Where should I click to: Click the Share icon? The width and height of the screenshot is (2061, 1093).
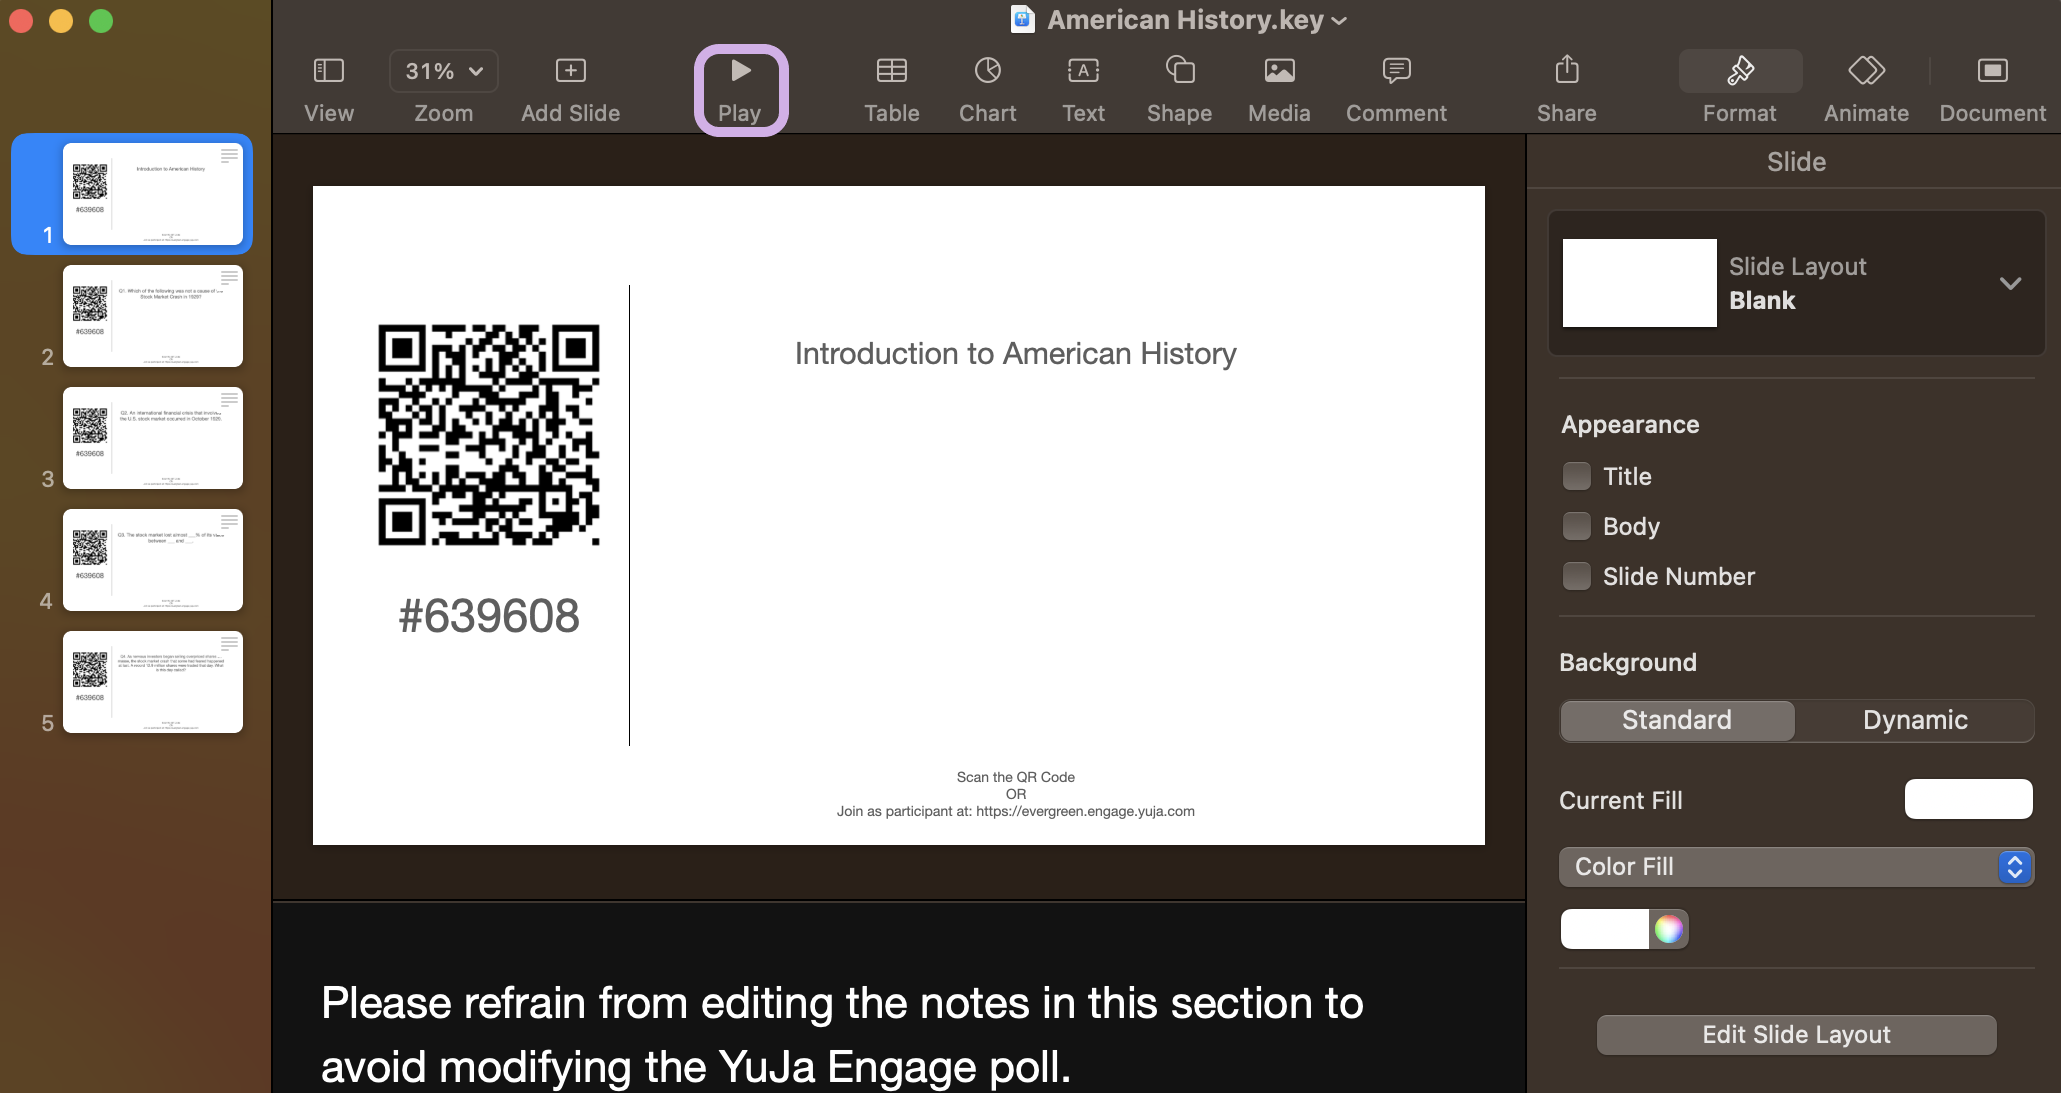click(x=1567, y=71)
